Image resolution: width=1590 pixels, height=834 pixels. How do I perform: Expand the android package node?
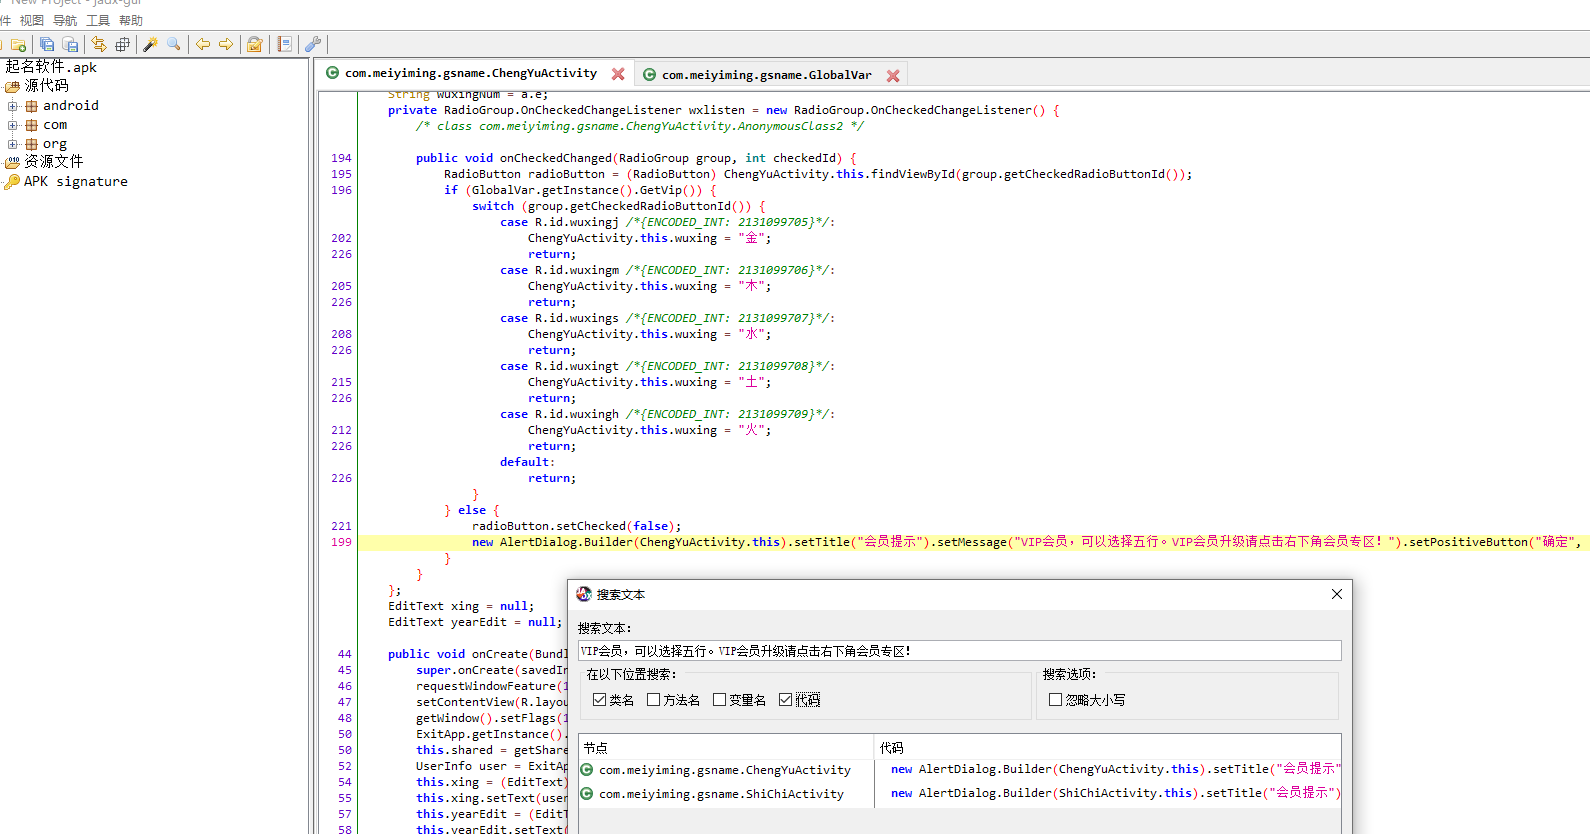click(x=13, y=106)
